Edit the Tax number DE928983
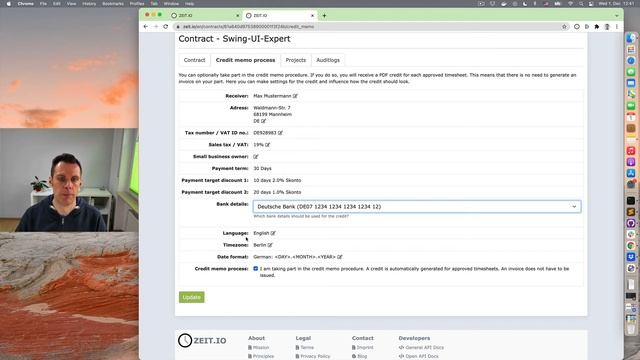640x360 pixels. [280, 133]
